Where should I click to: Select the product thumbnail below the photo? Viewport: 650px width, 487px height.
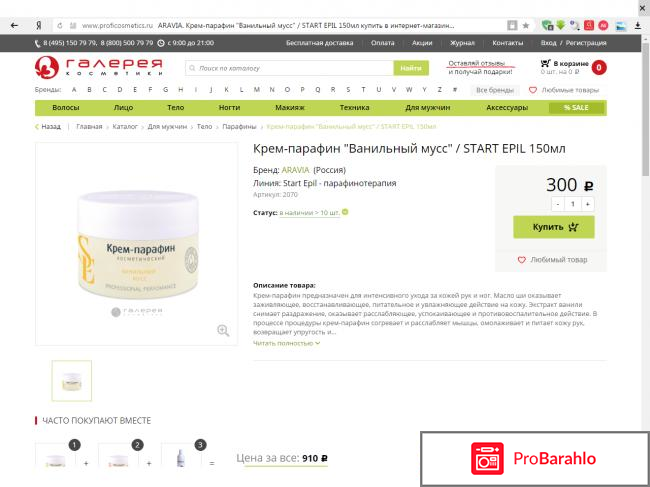point(72,380)
